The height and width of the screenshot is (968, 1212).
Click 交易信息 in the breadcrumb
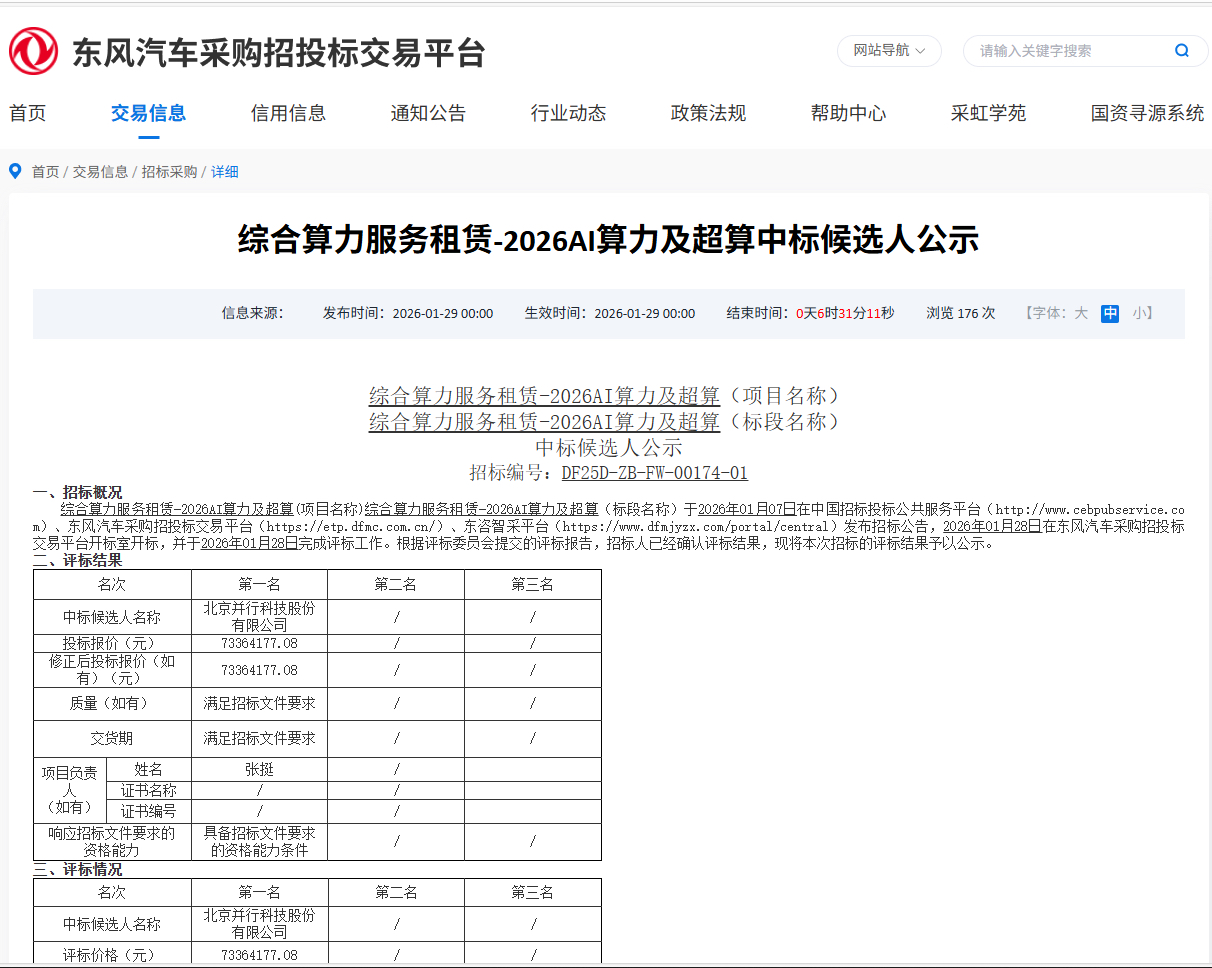tap(100, 172)
